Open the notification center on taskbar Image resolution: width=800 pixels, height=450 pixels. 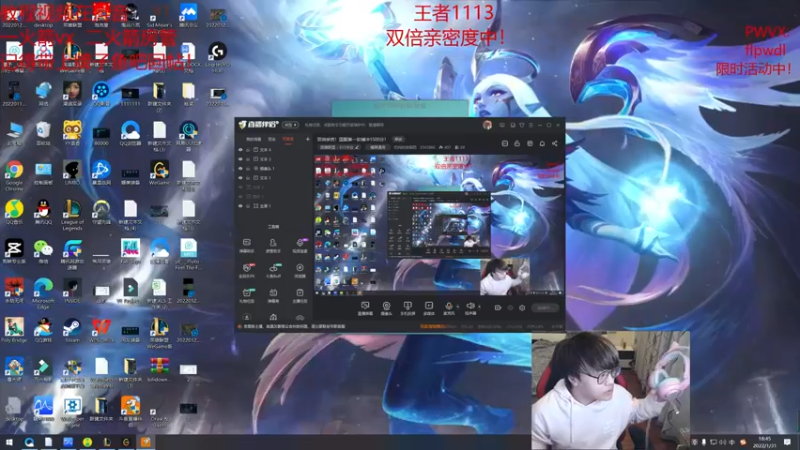point(788,442)
